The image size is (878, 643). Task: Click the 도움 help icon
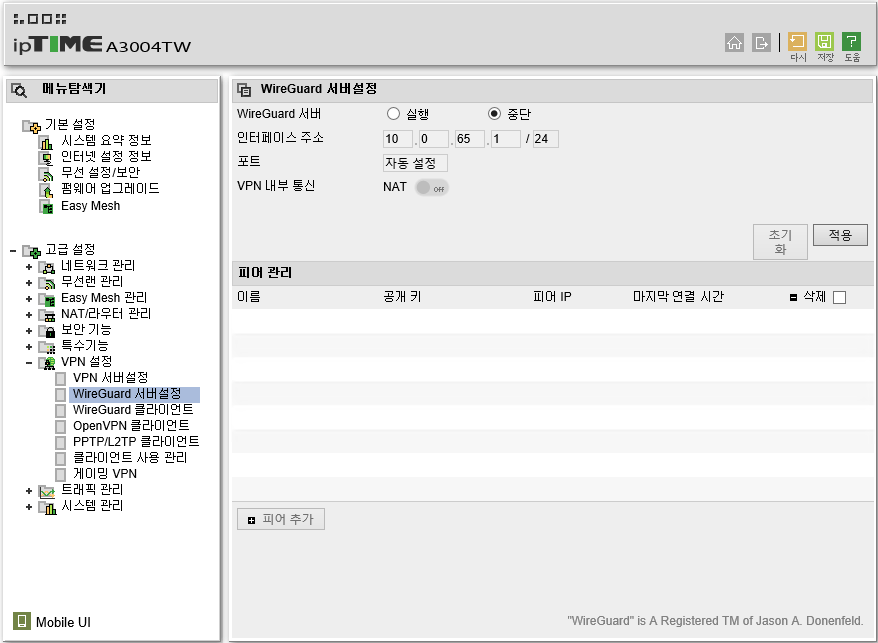click(x=851, y=41)
